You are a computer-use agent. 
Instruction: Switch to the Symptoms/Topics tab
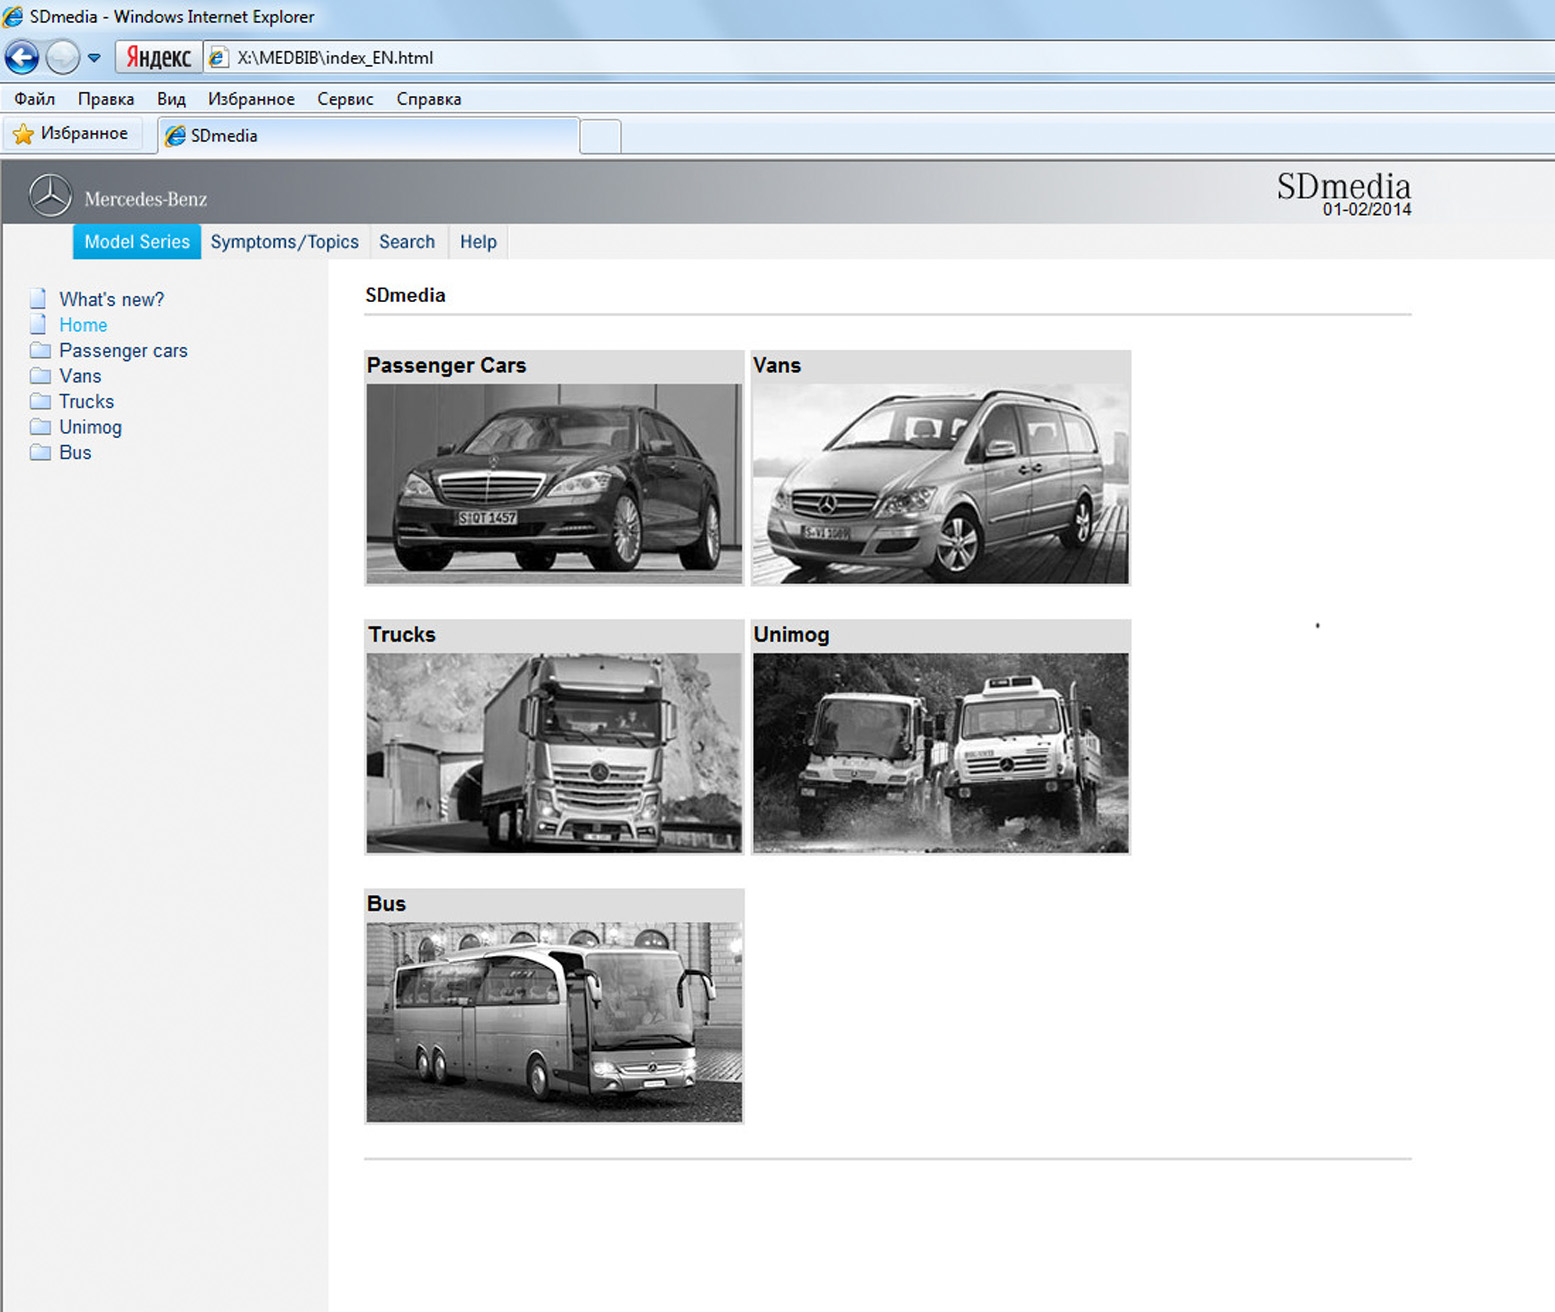(x=284, y=242)
